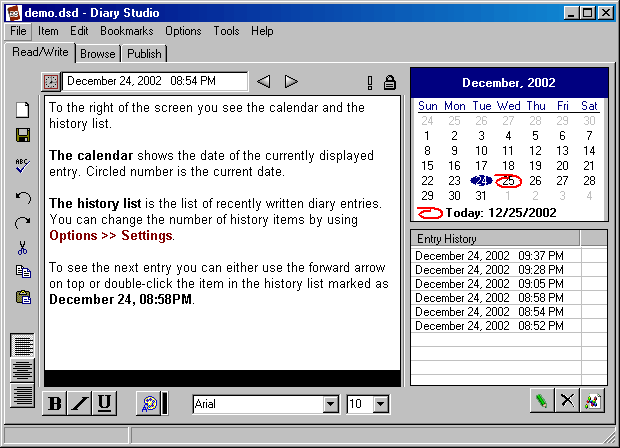This screenshot has width=620, height=448.
Task: Justify text alignment button
Action: pyautogui.click(x=23, y=395)
